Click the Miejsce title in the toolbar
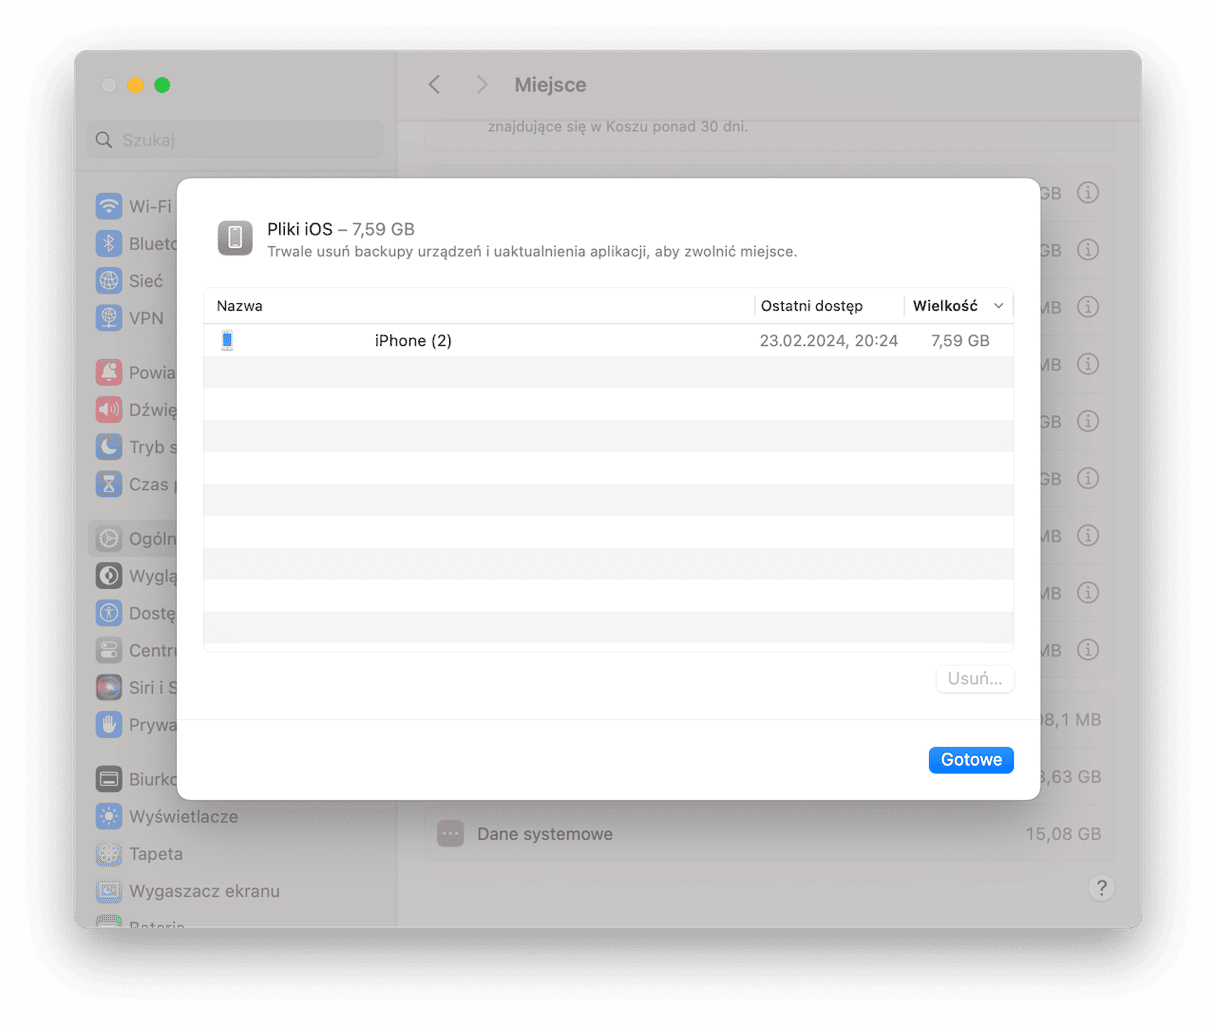This screenshot has width=1216, height=1026. click(550, 85)
